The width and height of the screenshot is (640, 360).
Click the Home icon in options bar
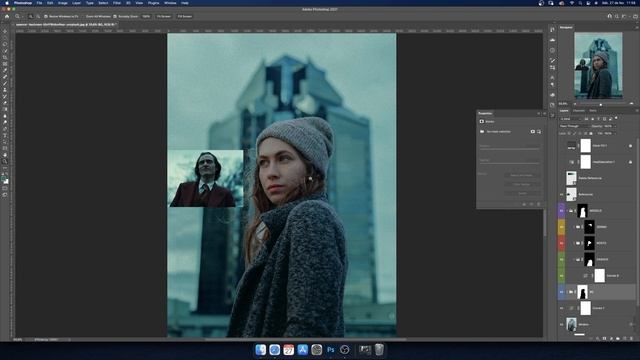point(7,16)
